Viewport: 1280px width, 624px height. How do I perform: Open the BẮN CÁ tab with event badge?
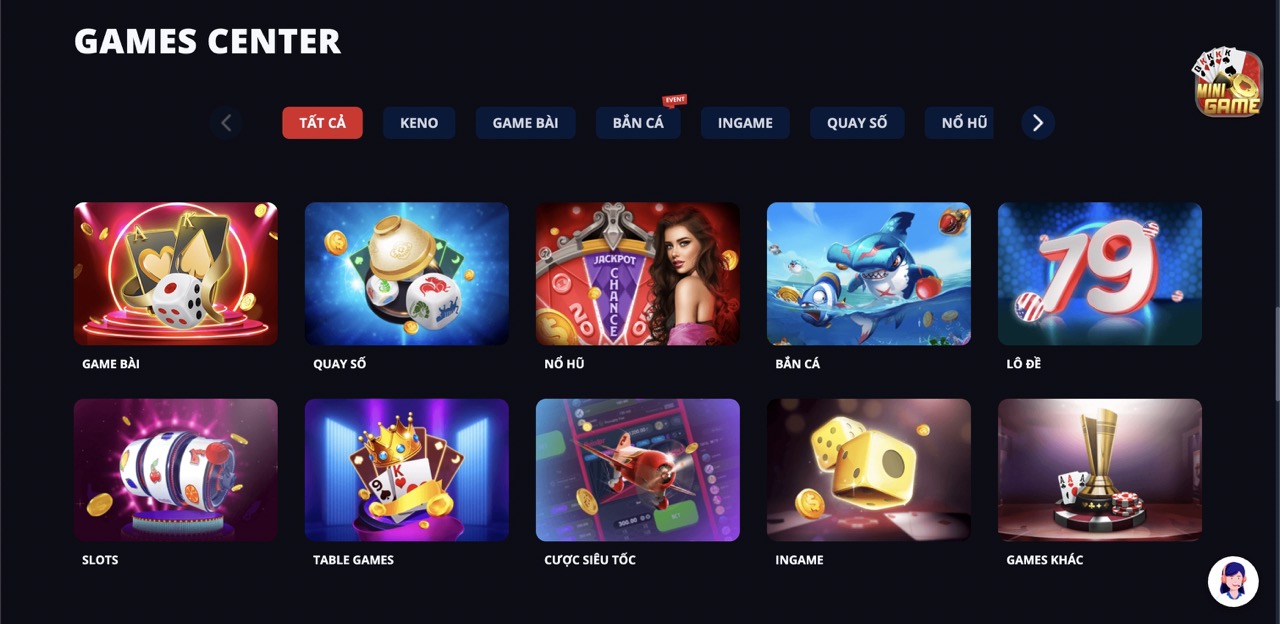[638, 123]
